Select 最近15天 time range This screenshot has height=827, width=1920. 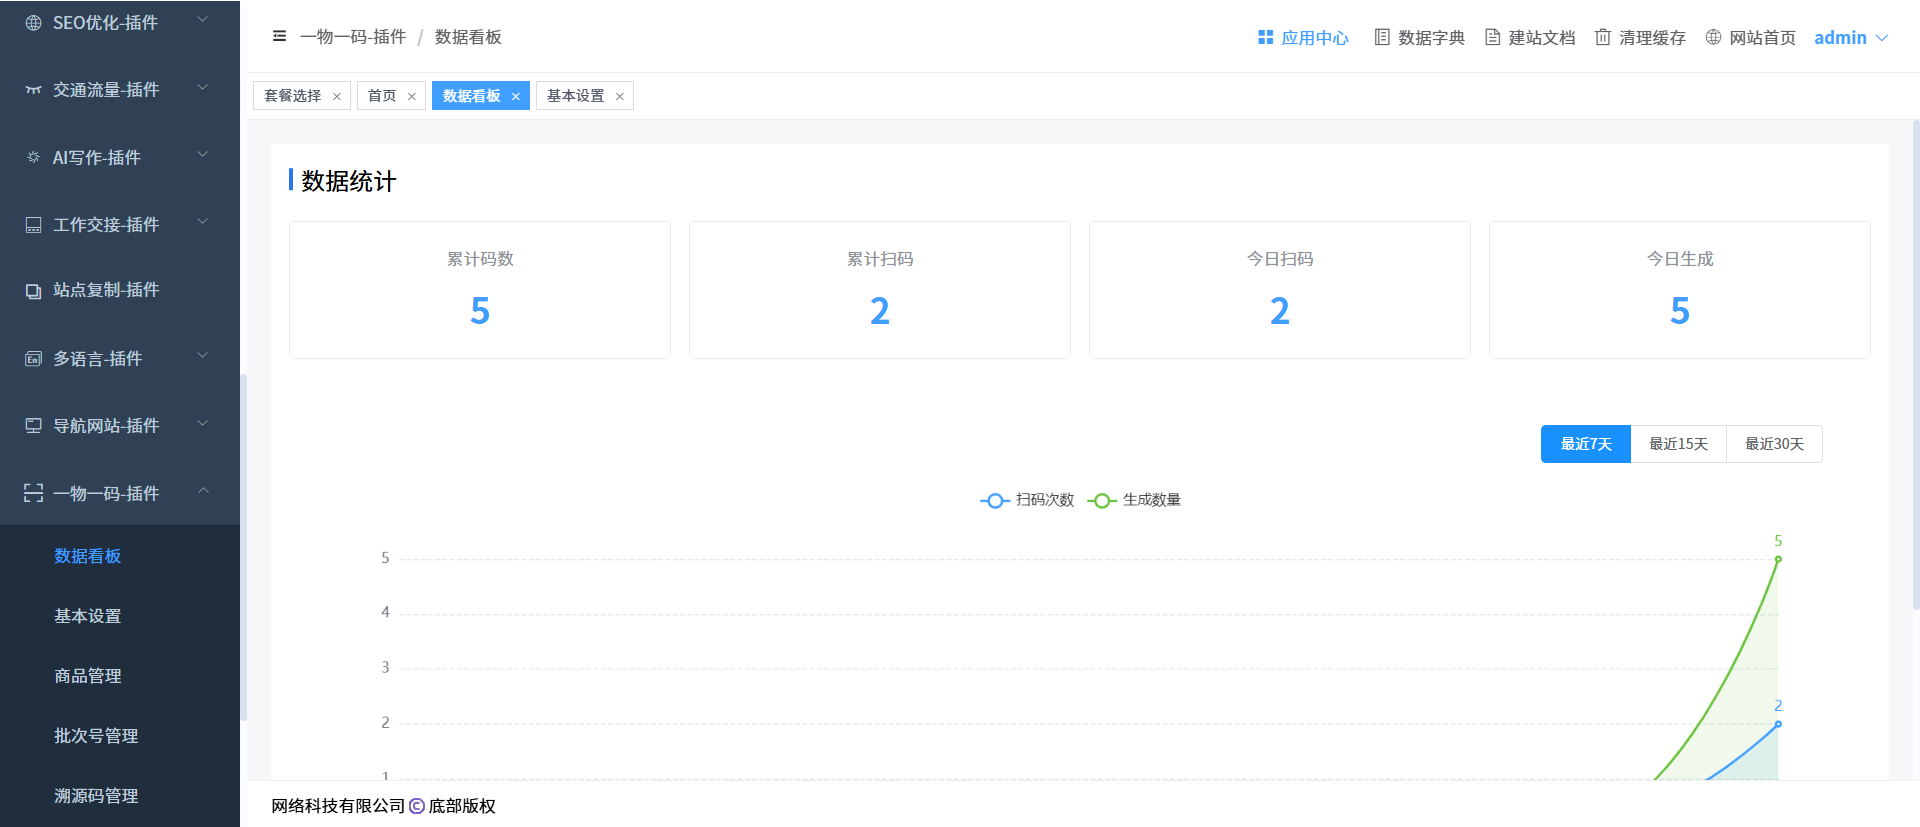[1678, 444]
